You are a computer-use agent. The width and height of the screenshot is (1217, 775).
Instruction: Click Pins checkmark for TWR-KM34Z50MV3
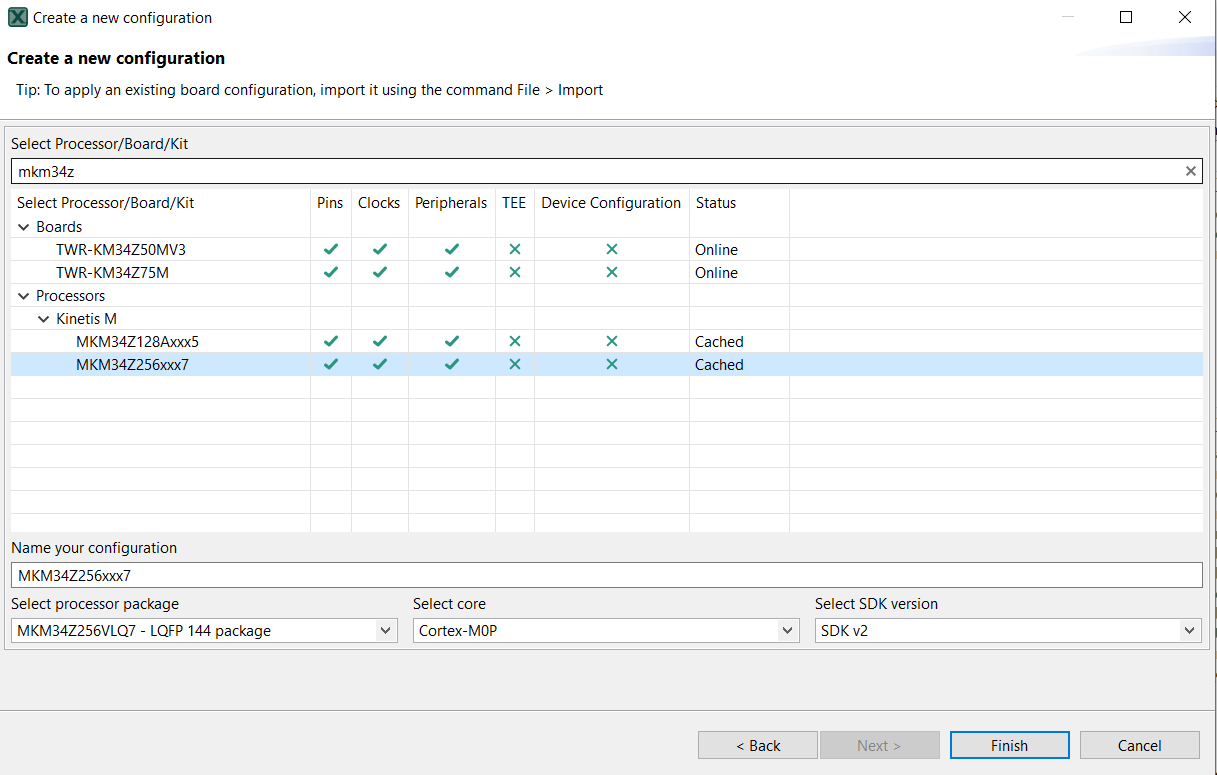click(x=331, y=249)
